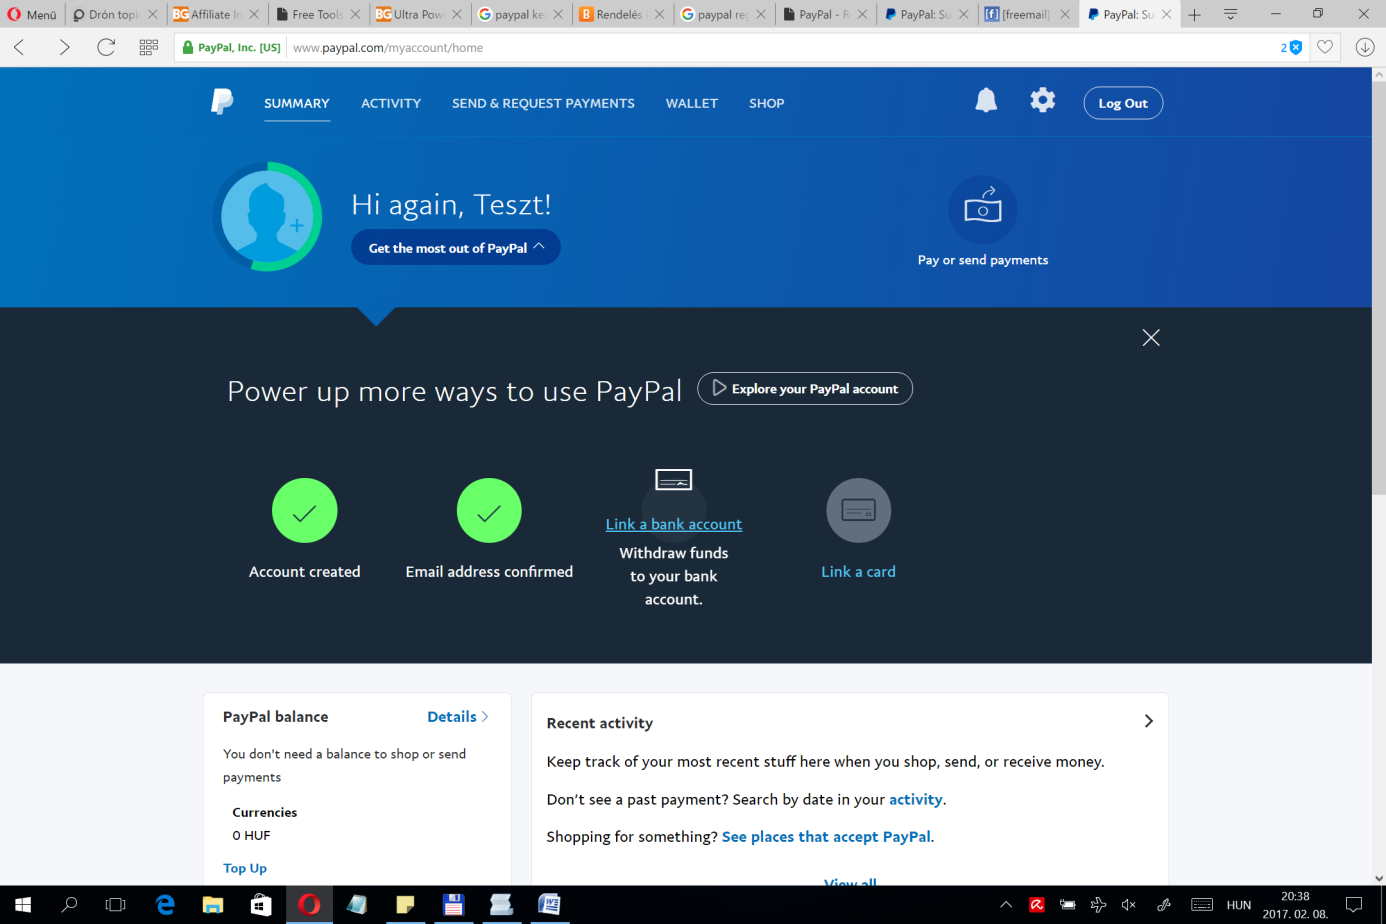Screen dimensions: 1386x924
Task: Open the Word taskbar icon
Action: coord(549,905)
